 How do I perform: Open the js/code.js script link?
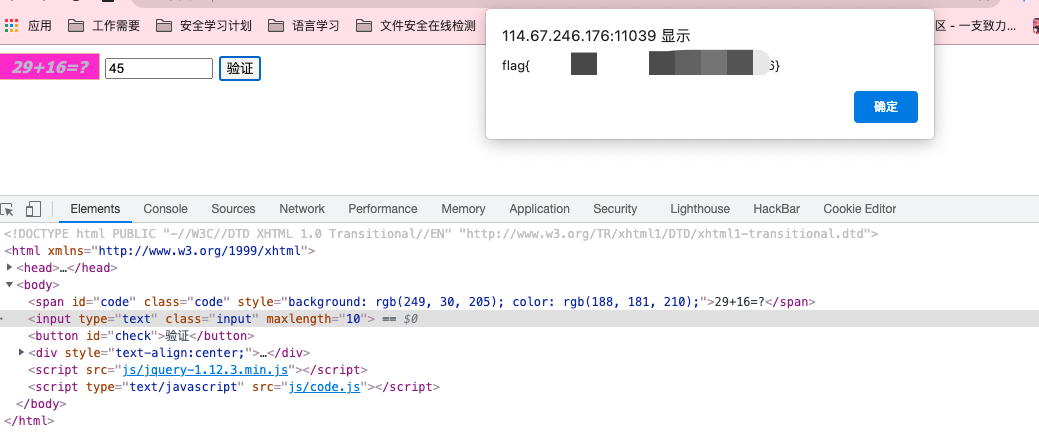pyautogui.click(x=325, y=387)
